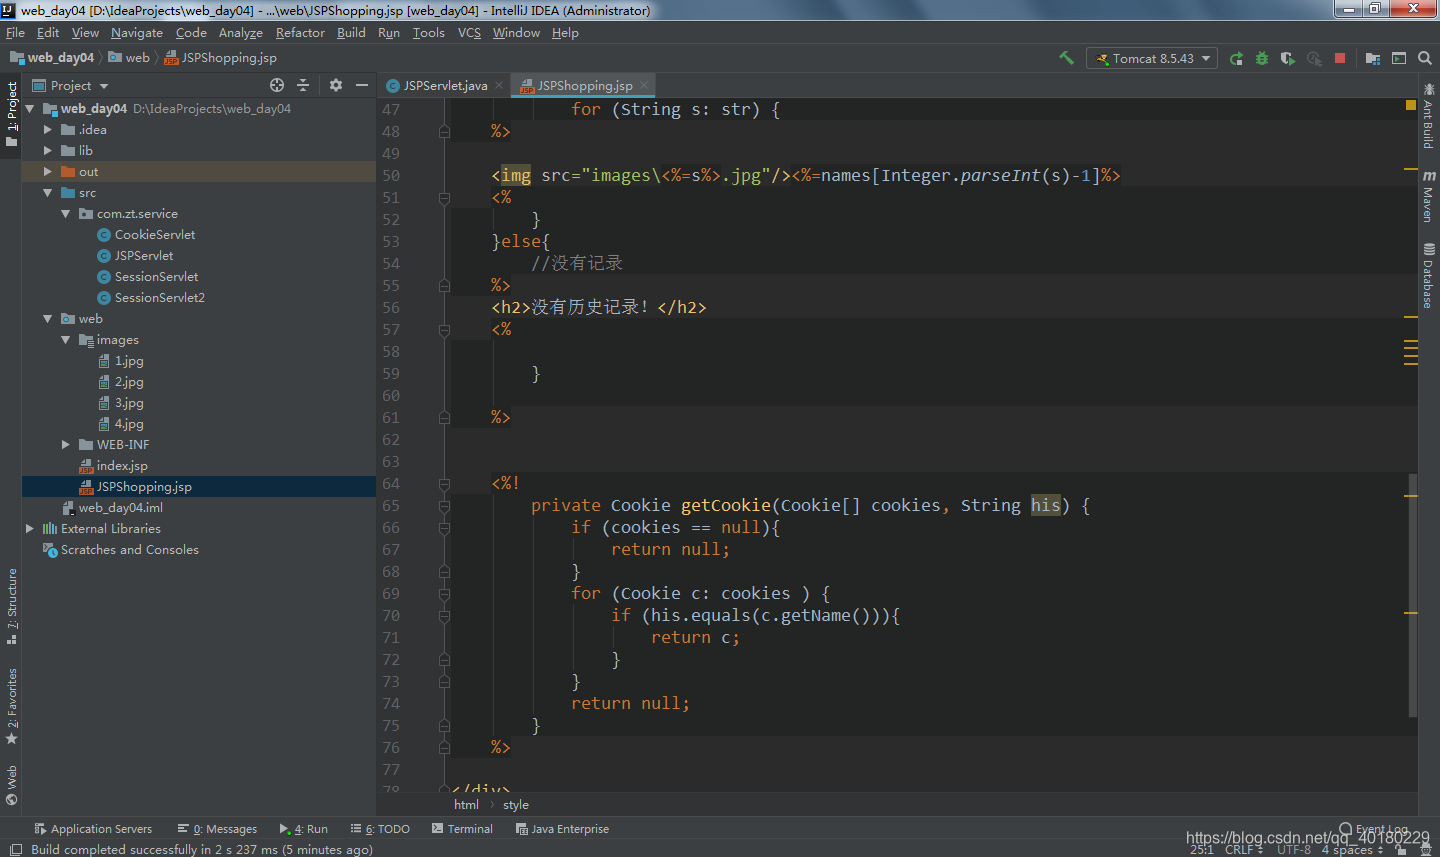Expand the WEB-INF folder
The image size is (1440, 857).
(x=65, y=444)
